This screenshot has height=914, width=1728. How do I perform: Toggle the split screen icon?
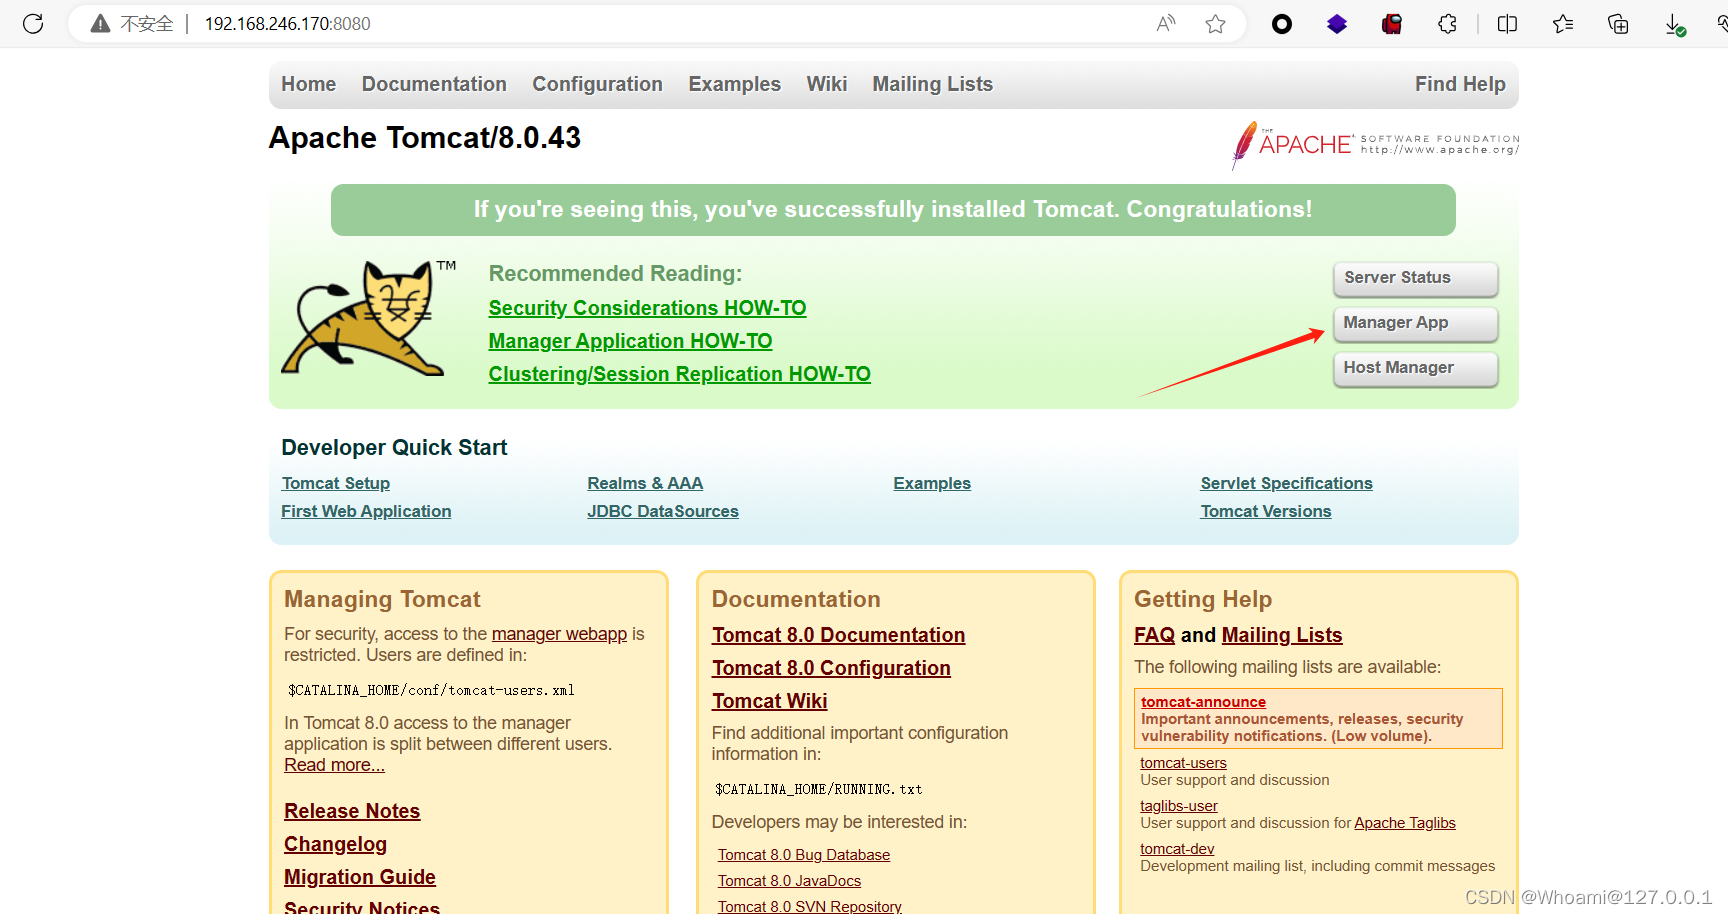coord(1507,24)
